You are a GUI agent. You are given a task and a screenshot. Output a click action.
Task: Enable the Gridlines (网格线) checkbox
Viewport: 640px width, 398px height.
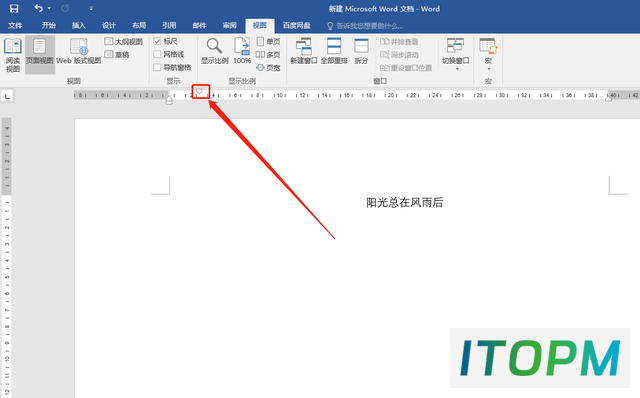pyautogui.click(x=157, y=54)
